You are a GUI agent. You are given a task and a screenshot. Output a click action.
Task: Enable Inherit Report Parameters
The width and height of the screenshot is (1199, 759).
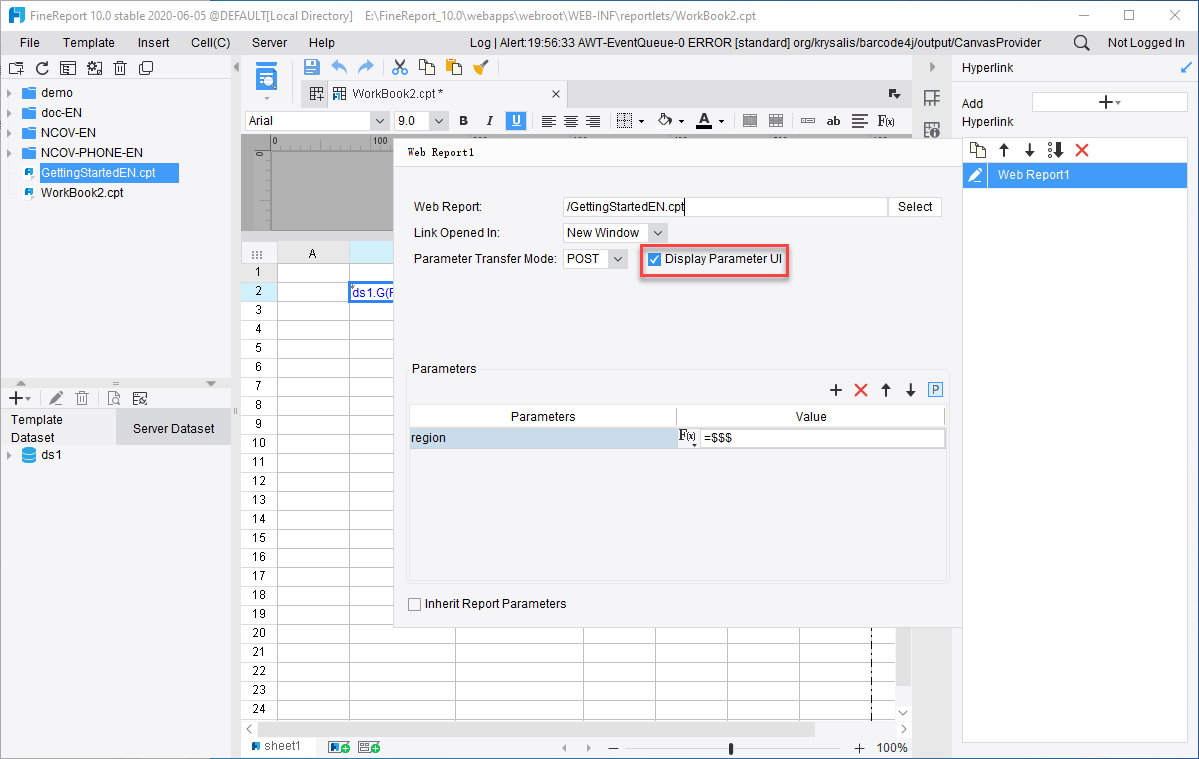click(x=414, y=603)
